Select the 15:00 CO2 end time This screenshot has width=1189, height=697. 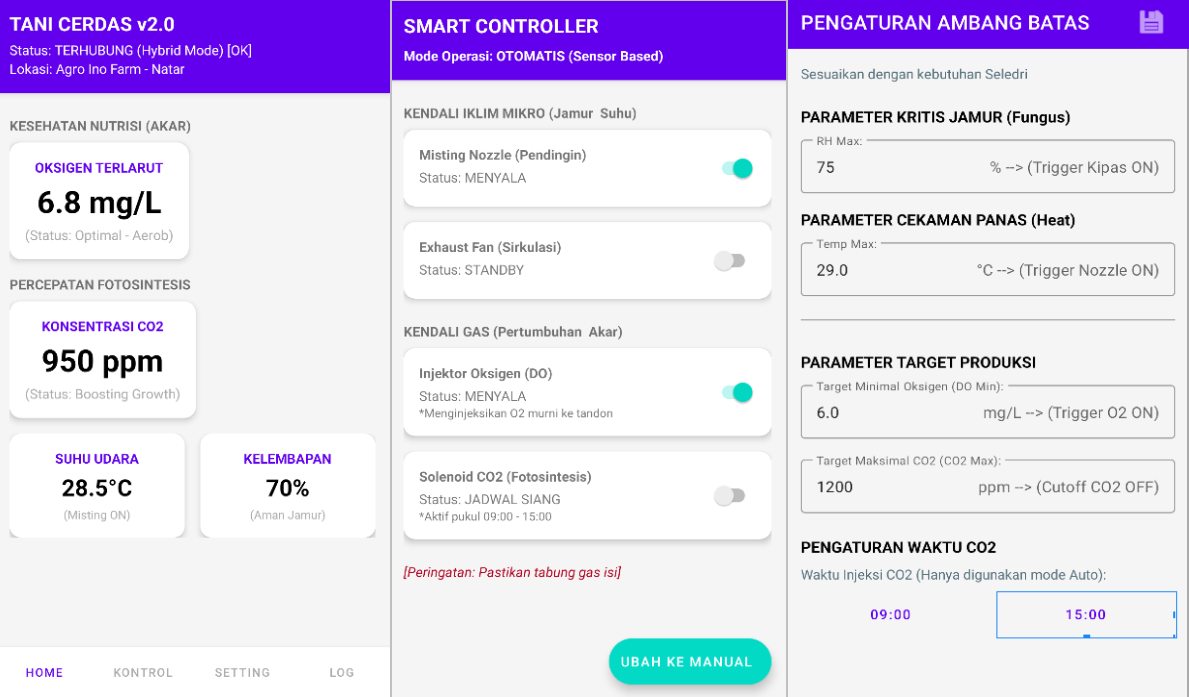click(1085, 615)
